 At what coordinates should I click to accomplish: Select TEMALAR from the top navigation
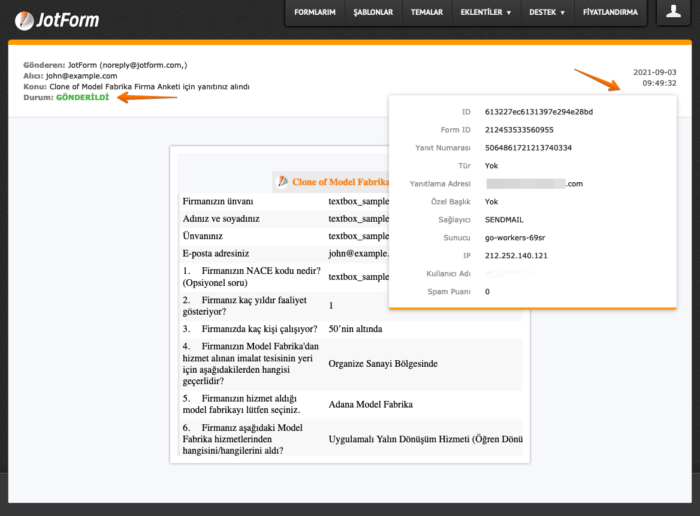(427, 12)
